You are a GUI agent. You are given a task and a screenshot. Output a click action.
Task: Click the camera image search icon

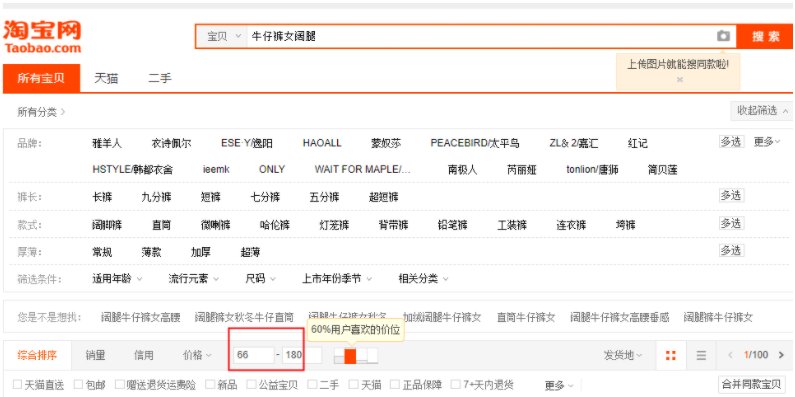coord(724,36)
